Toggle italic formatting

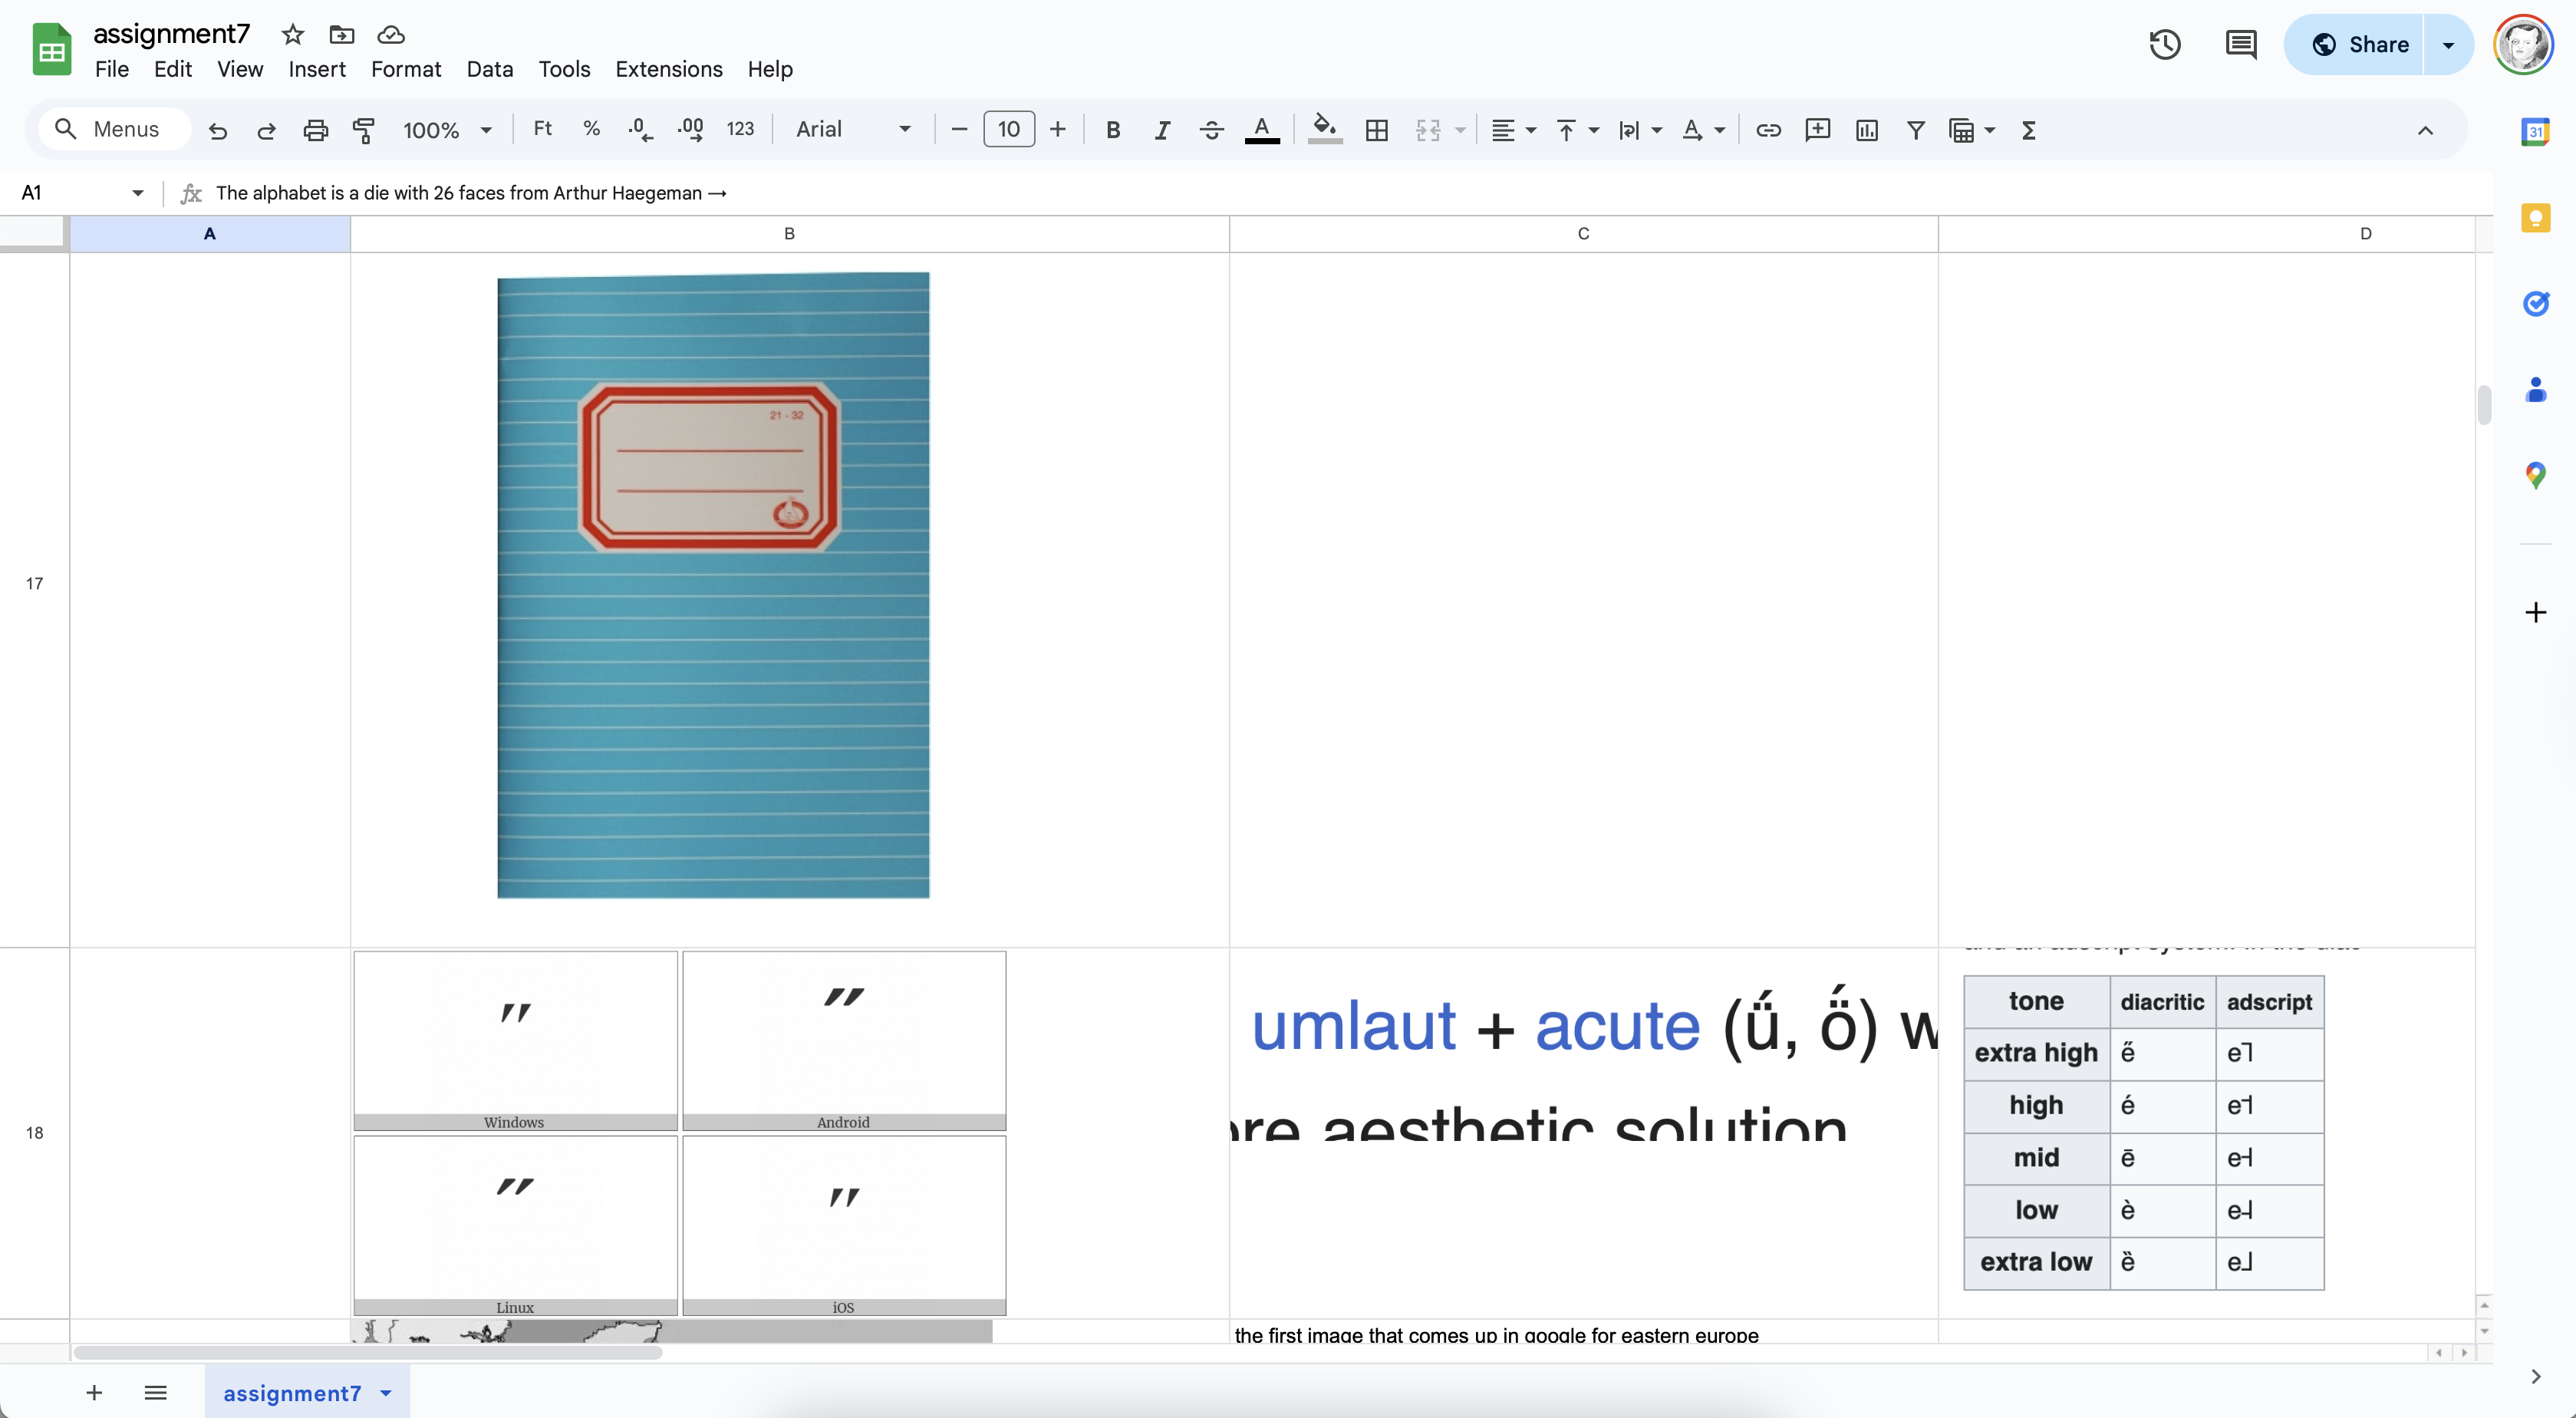pos(1161,130)
